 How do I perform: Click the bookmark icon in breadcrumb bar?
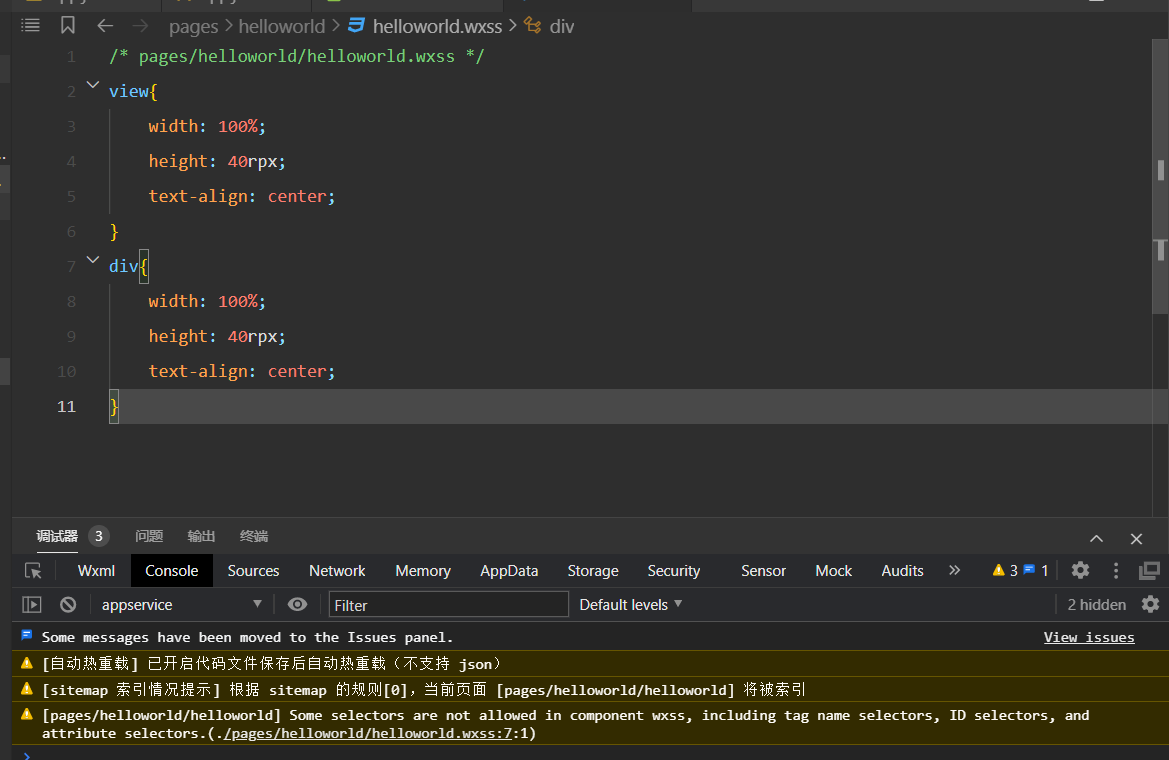[67, 26]
